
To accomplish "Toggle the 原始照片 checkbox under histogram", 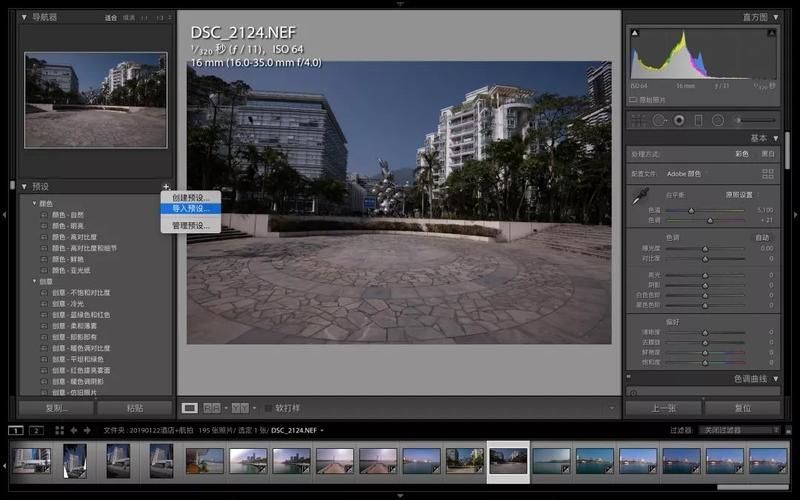I will pyautogui.click(x=633, y=100).
